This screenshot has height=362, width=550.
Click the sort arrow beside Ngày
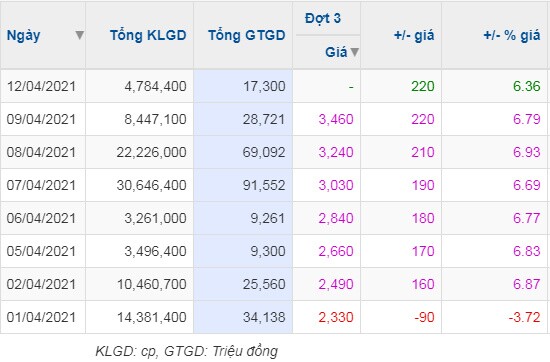tap(80, 35)
